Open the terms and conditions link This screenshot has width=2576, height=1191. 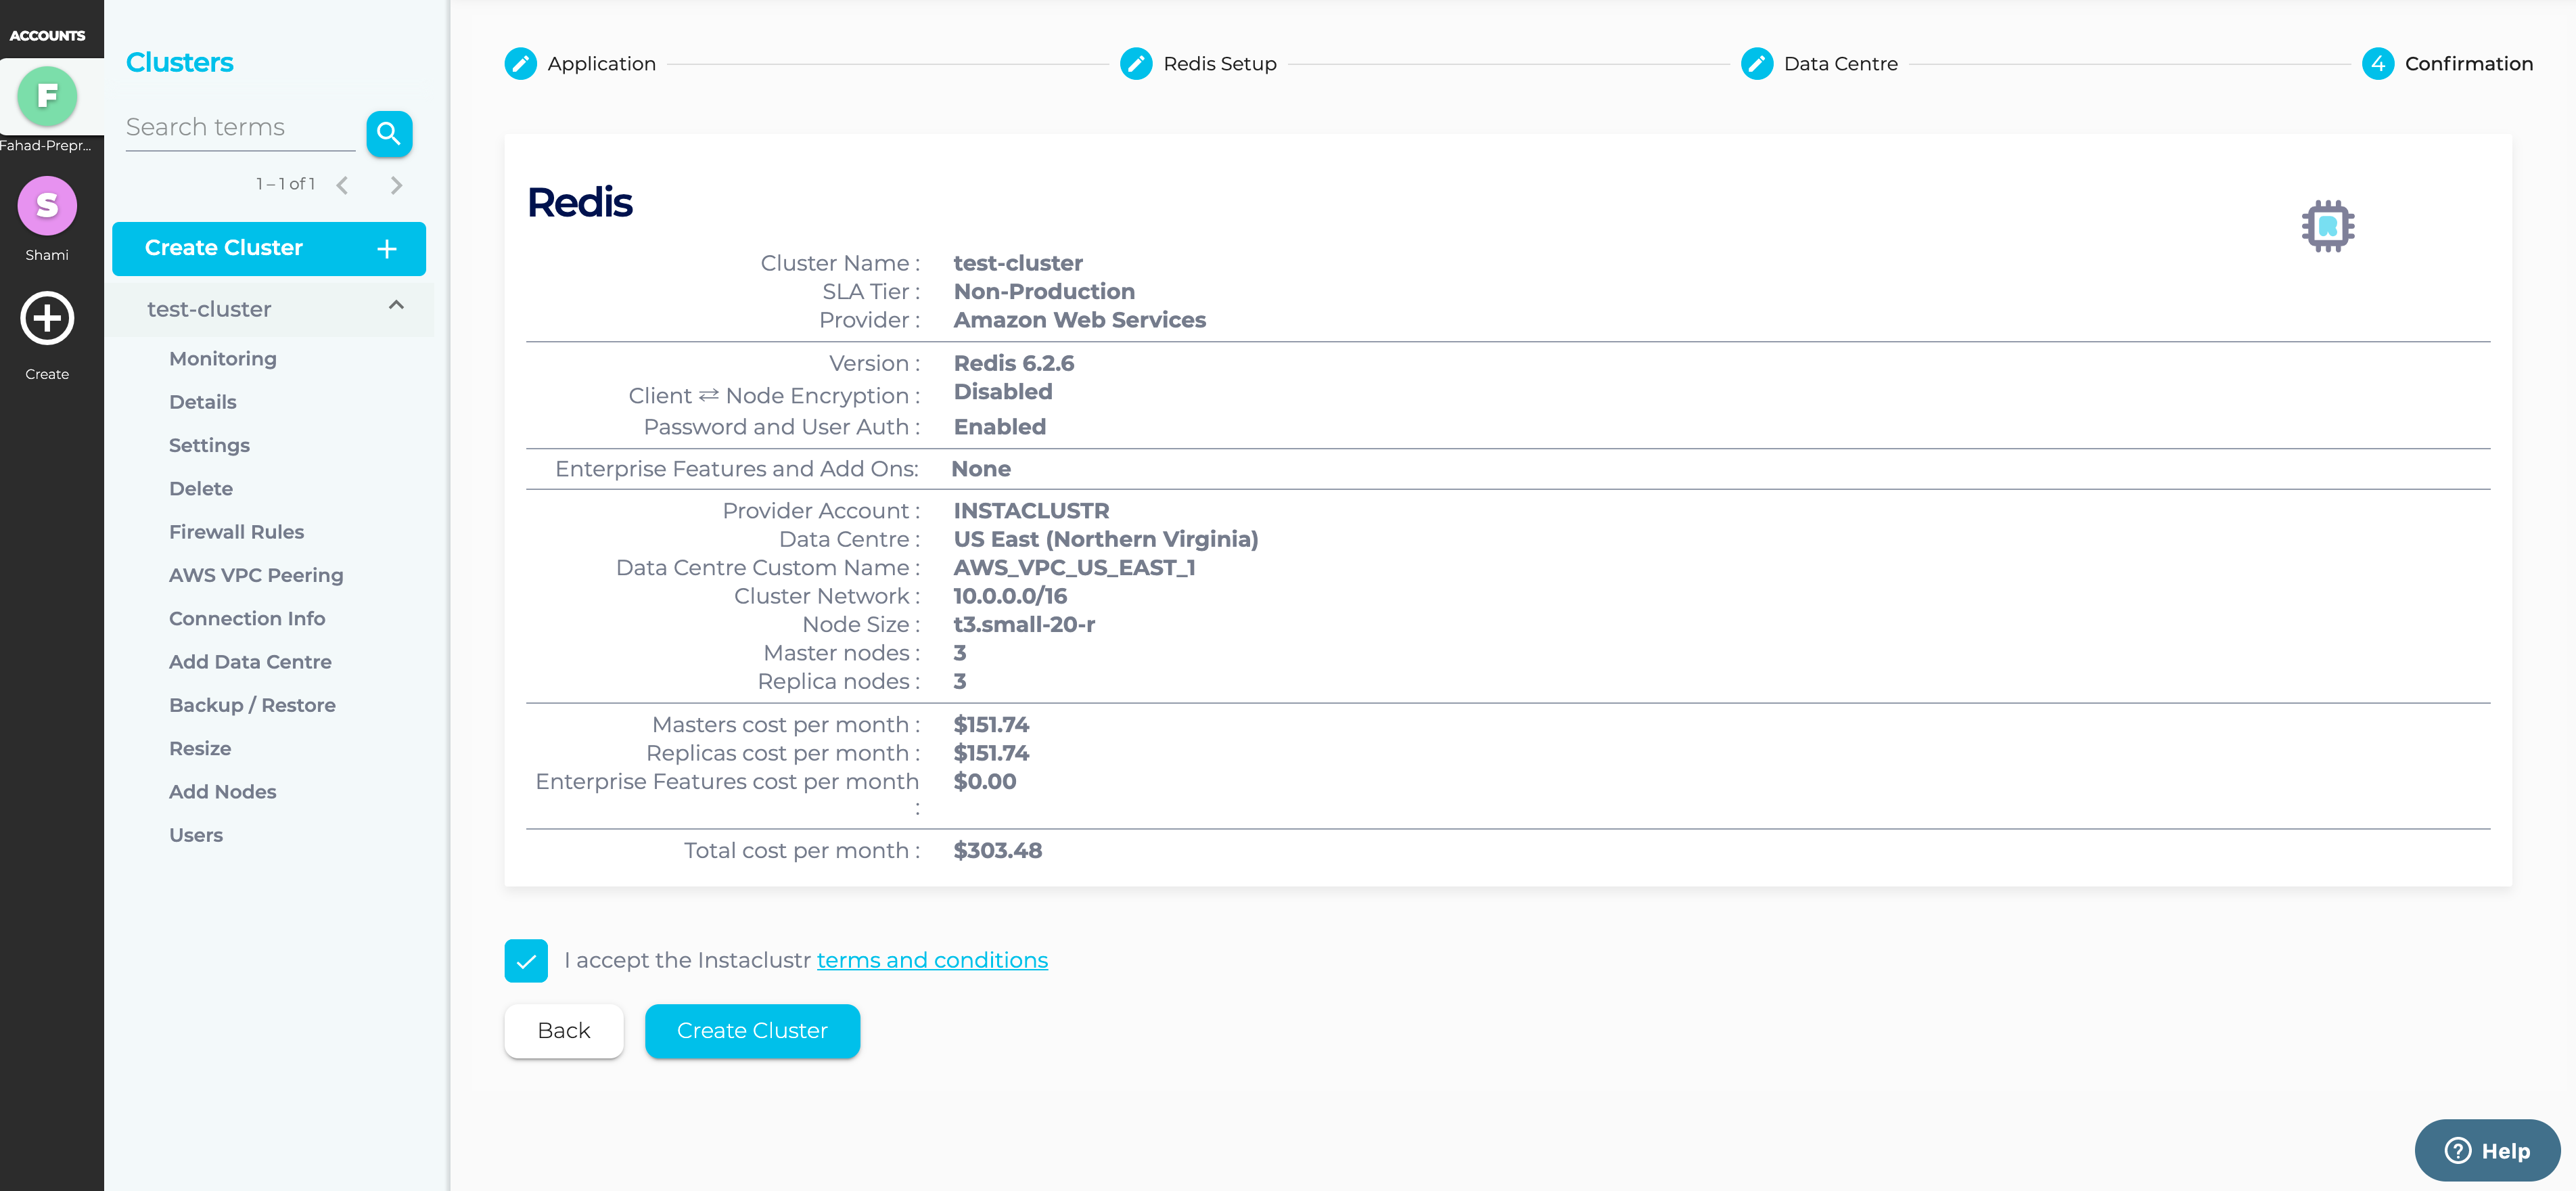(x=931, y=960)
